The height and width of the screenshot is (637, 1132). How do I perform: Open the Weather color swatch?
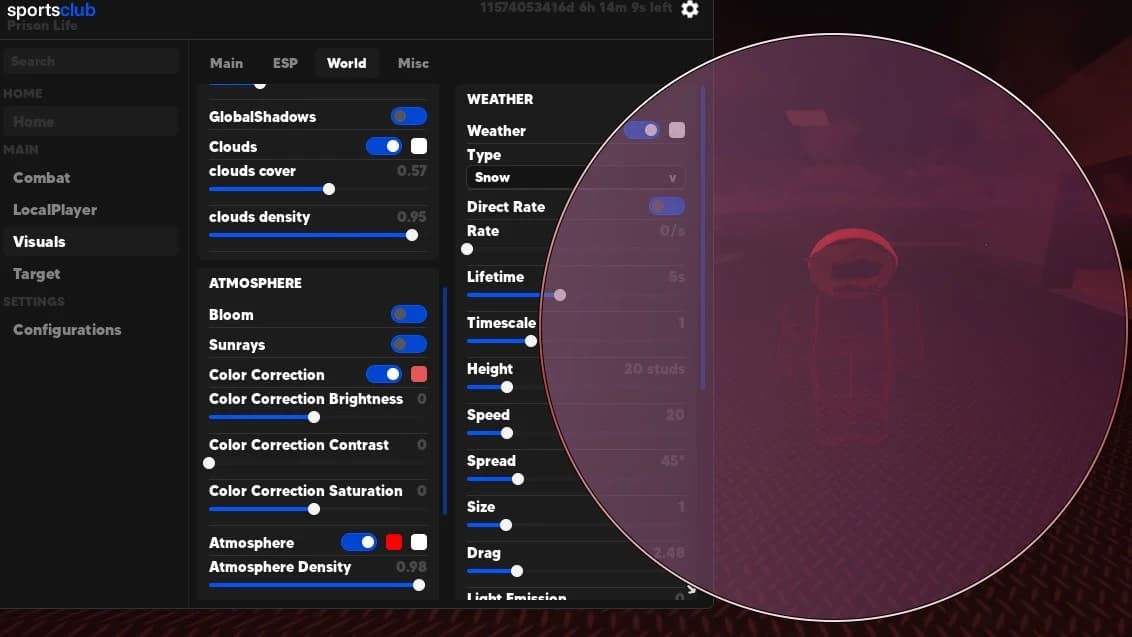[677, 130]
